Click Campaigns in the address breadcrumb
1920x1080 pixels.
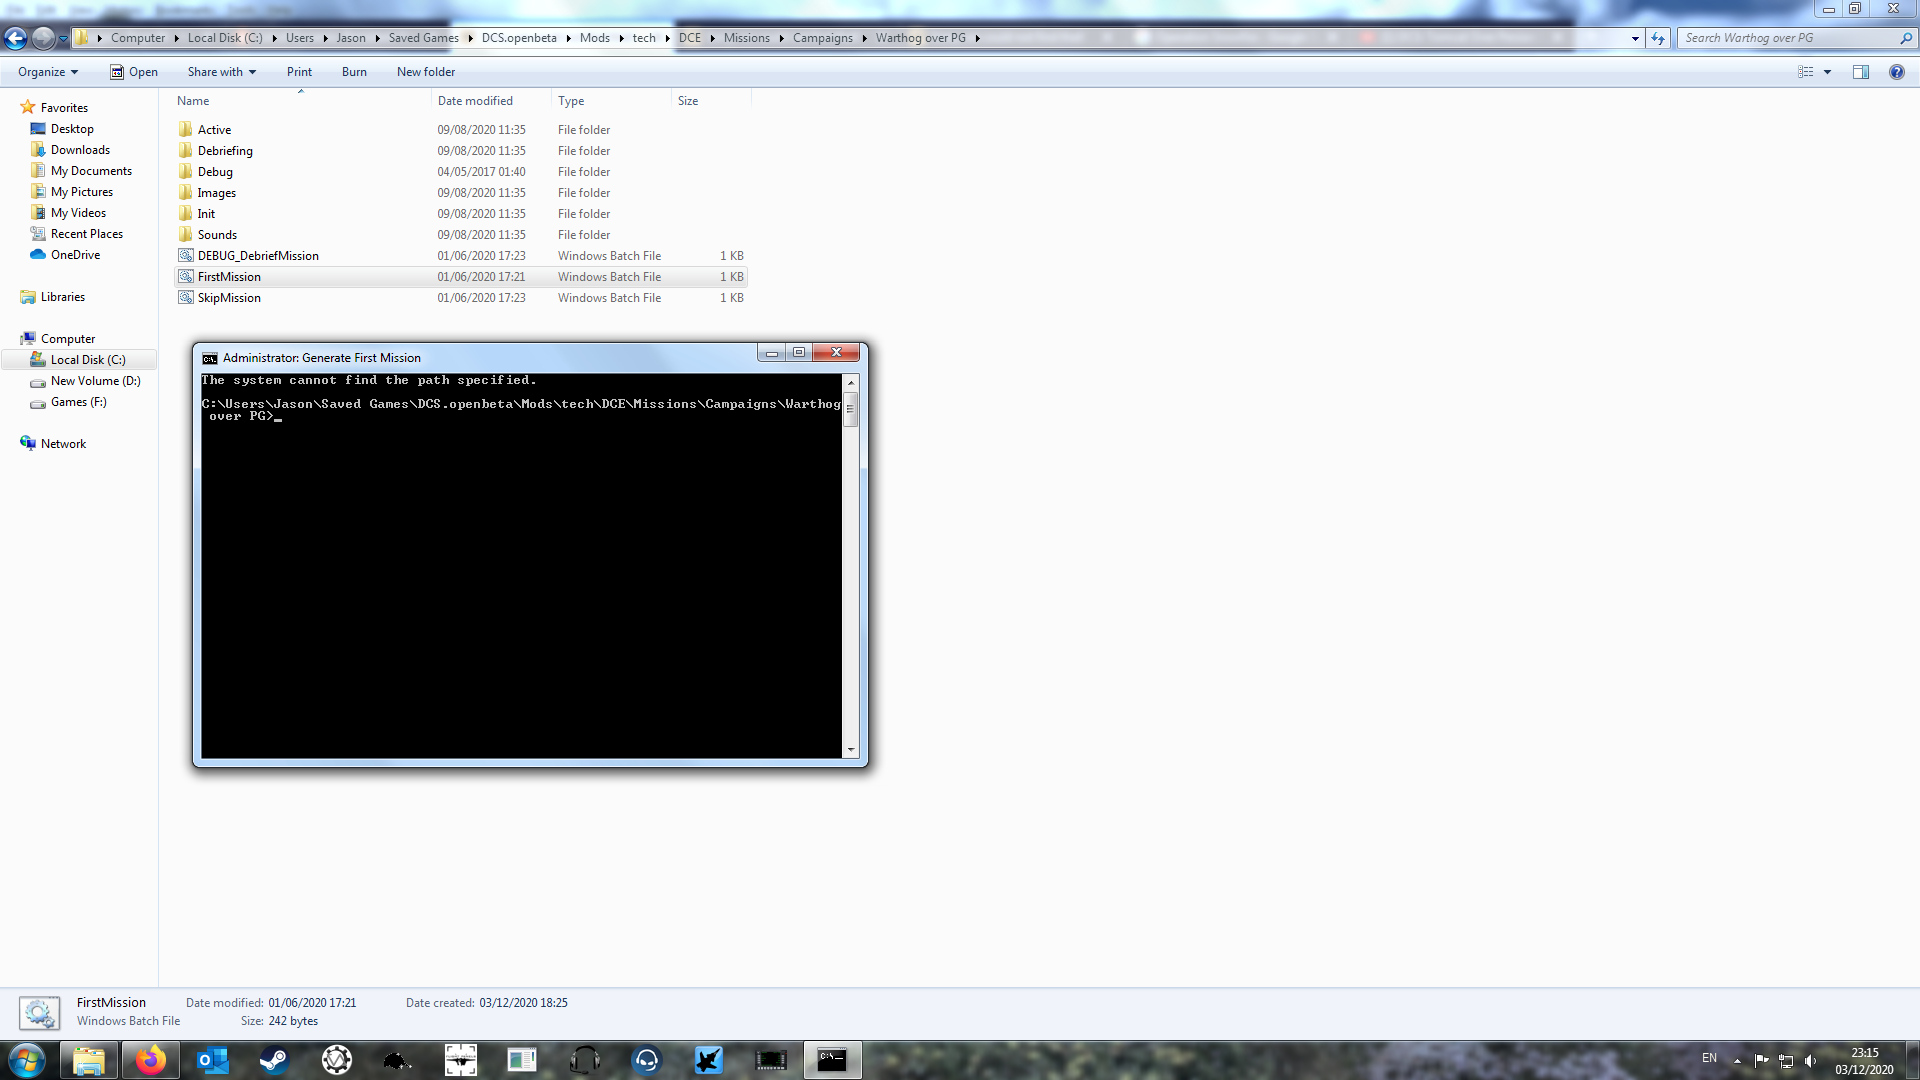pyautogui.click(x=823, y=38)
